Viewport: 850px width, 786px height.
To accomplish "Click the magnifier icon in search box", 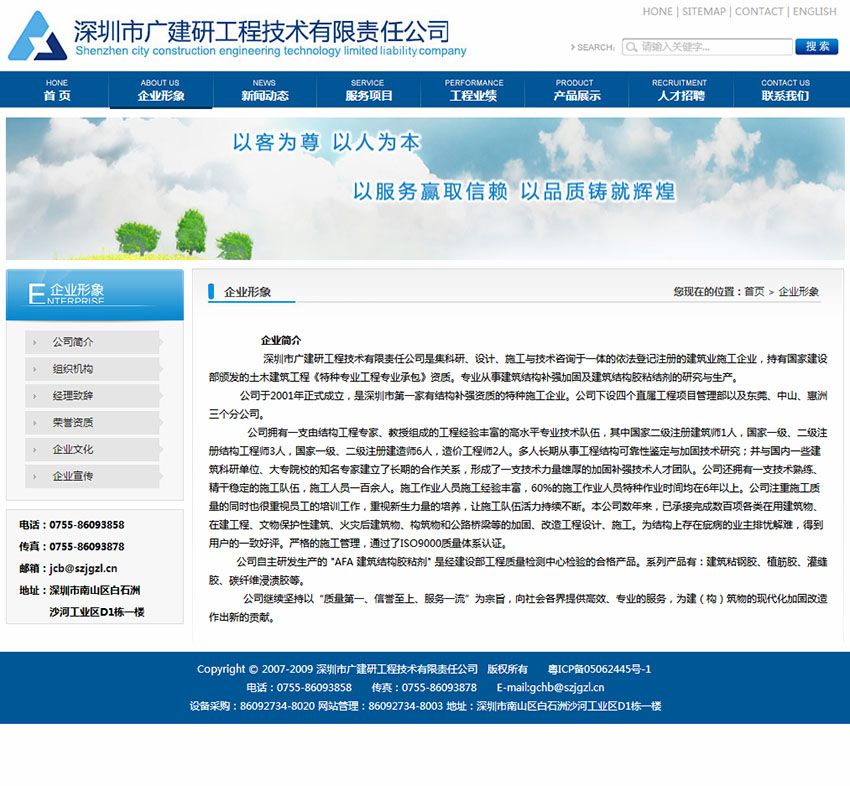I will [631, 46].
